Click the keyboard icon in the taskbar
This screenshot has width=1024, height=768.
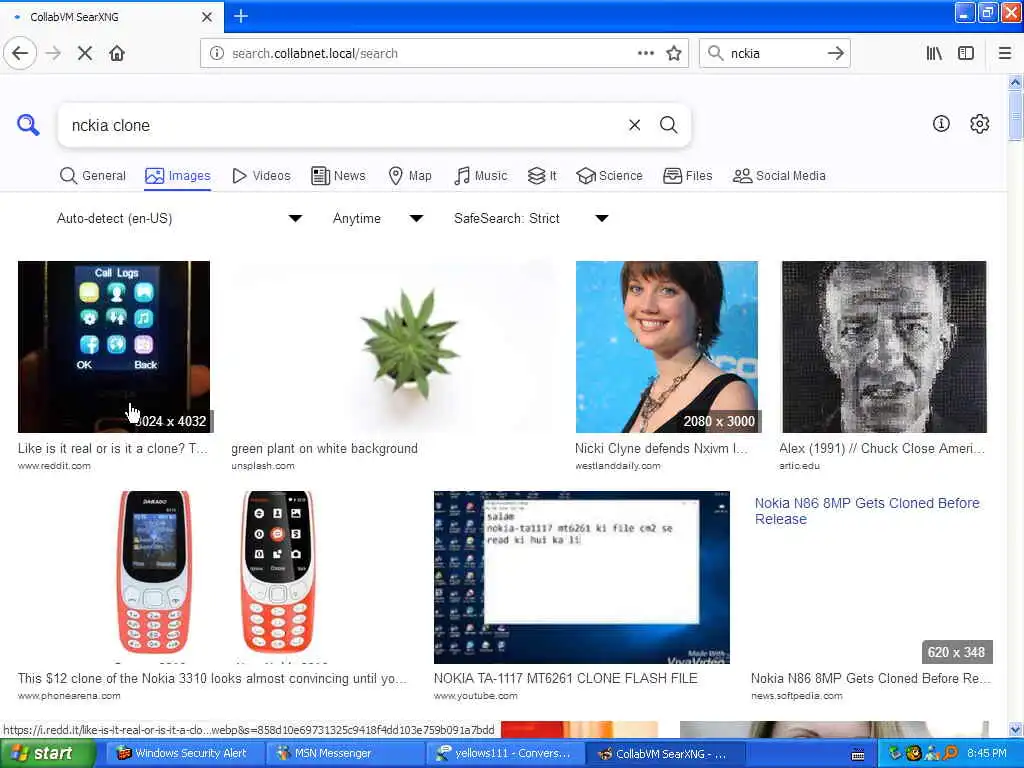[x=858, y=755]
